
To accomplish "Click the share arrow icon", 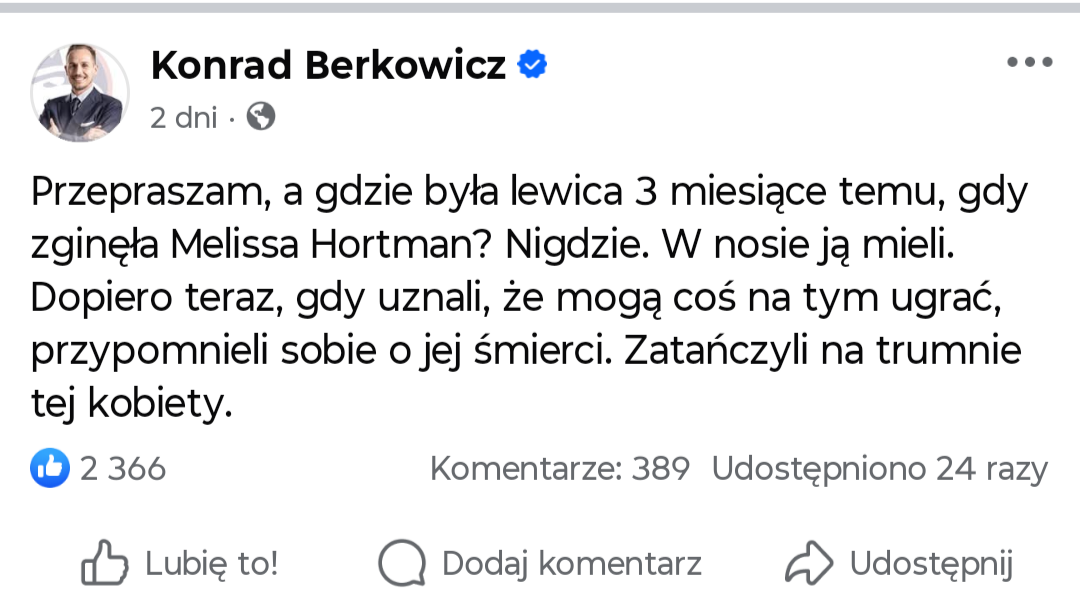I will click(x=809, y=563).
